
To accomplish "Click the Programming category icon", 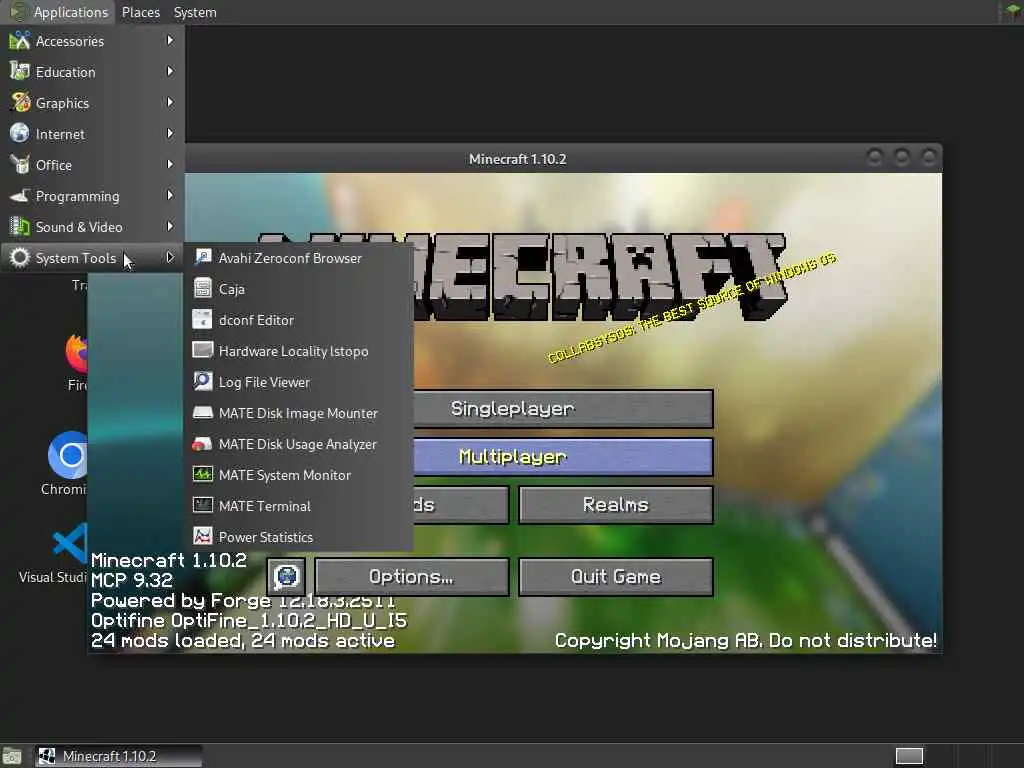I will coord(20,195).
